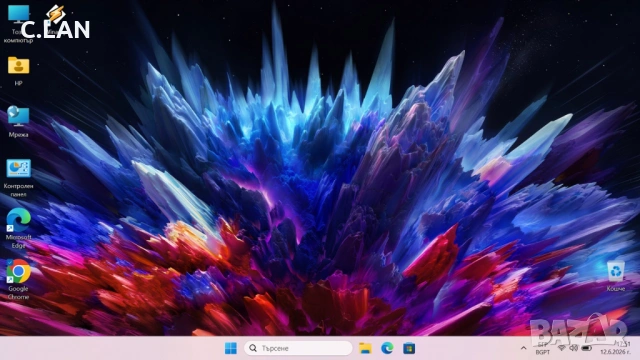This screenshot has width=640, height=360.
Task: Open the Wi-Fi network tray icon
Action: point(562,348)
